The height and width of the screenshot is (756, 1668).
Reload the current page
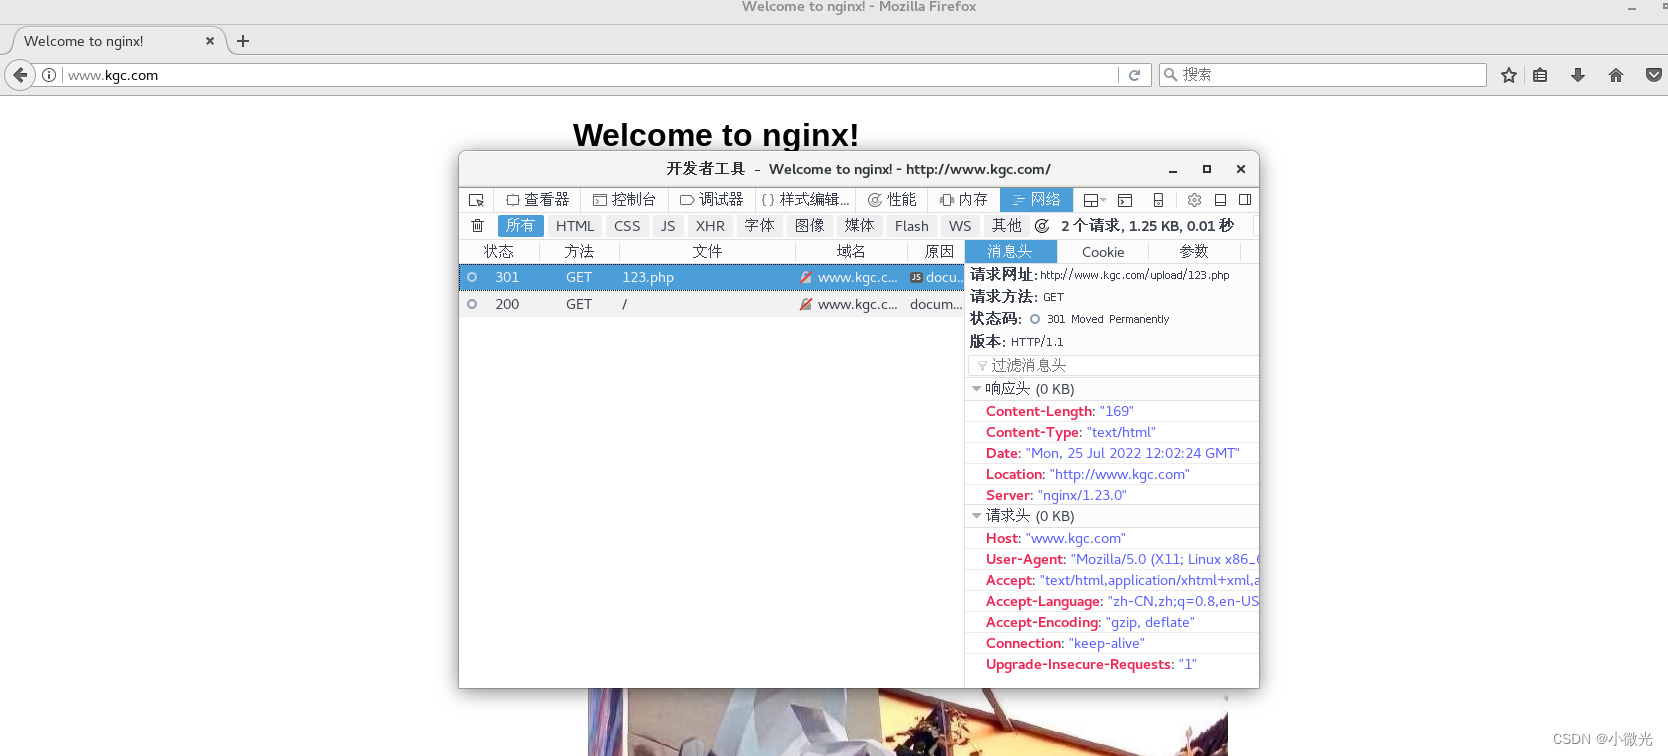point(1134,75)
